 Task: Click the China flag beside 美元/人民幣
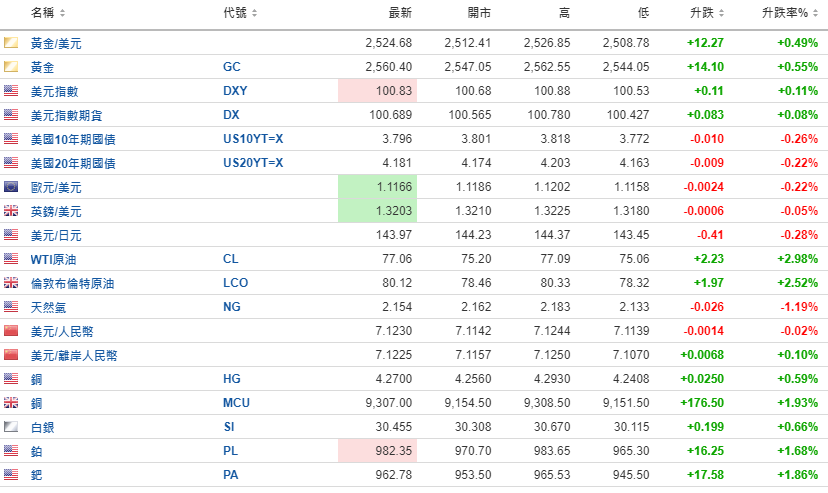[12, 331]
